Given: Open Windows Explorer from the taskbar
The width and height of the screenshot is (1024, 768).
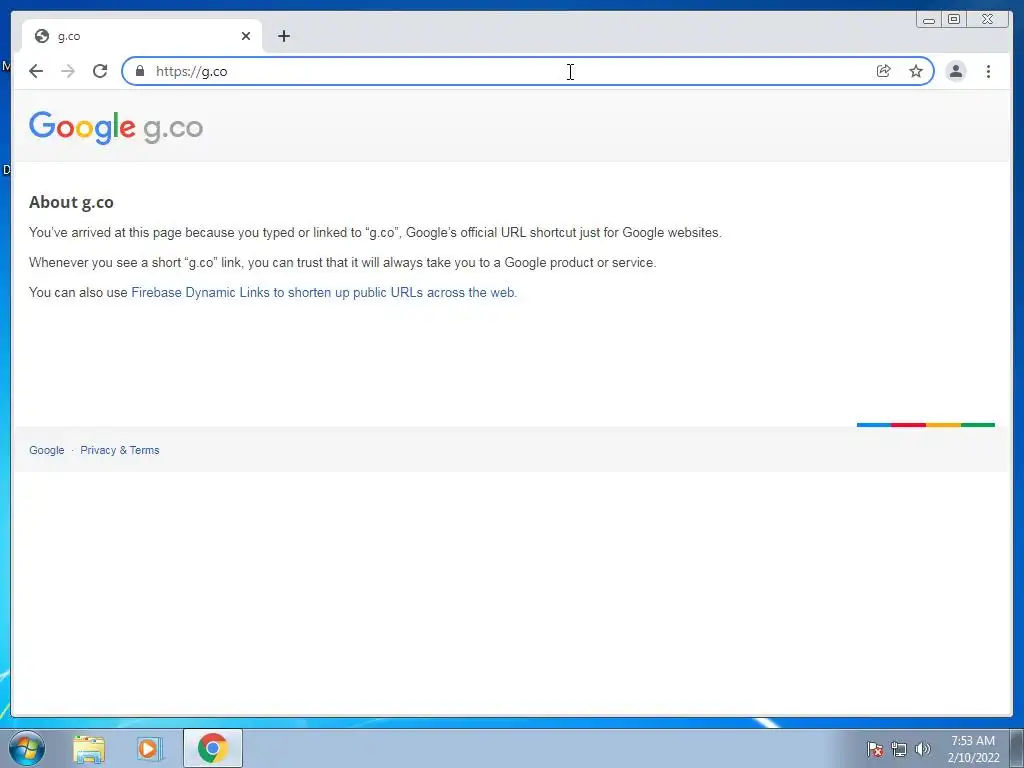Looking at the screenshot, I should pos(89,748).
